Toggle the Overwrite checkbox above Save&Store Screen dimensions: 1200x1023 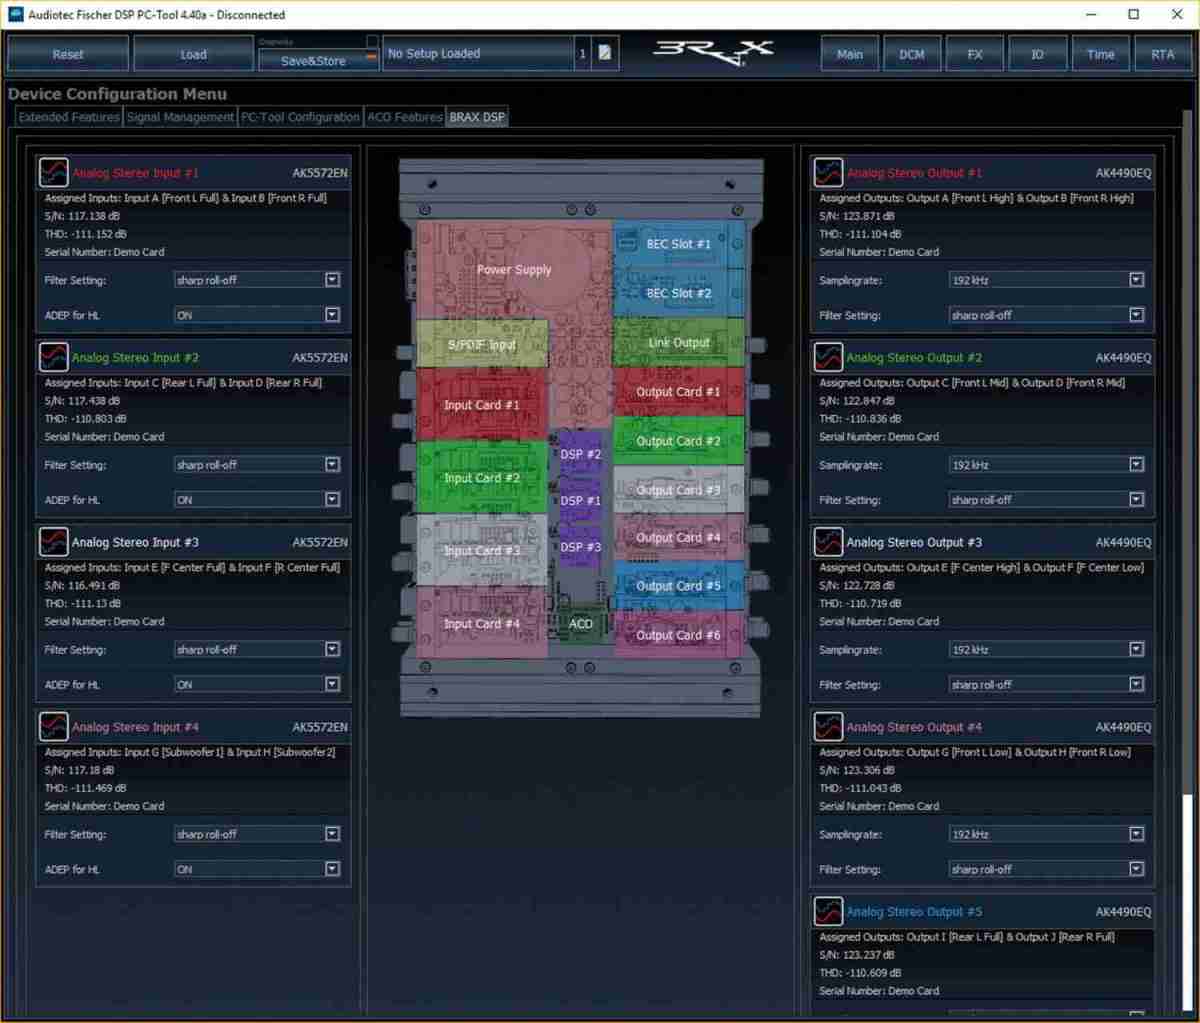click(372, 41)
